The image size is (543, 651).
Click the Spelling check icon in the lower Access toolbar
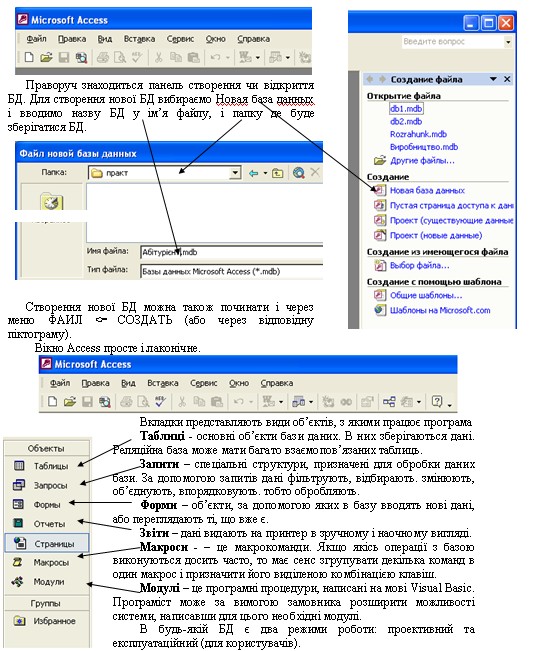click(160, 401)
